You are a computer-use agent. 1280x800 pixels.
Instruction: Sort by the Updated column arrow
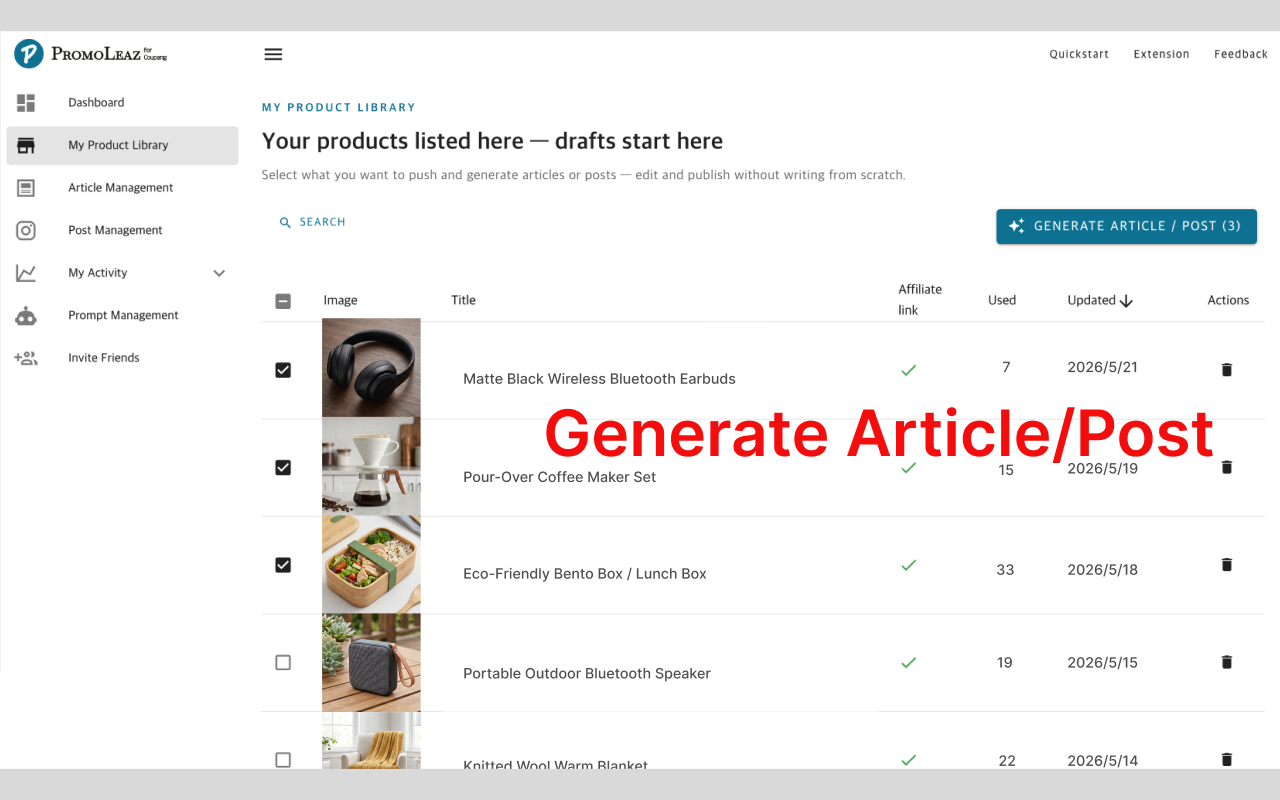point(1126,301)
